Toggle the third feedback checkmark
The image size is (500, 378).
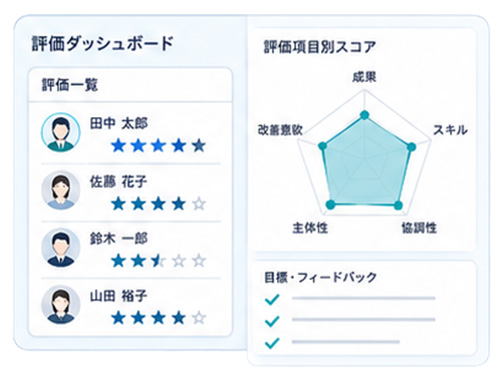point(272,343)
